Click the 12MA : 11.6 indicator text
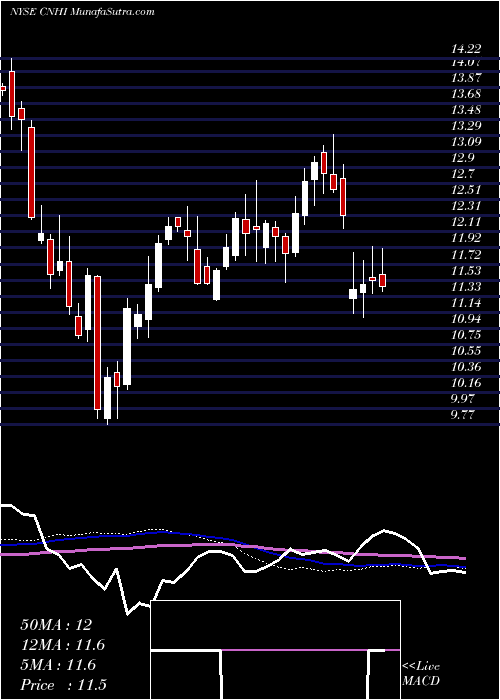Viewport: 500px width, 700px height. coord(63,645)
